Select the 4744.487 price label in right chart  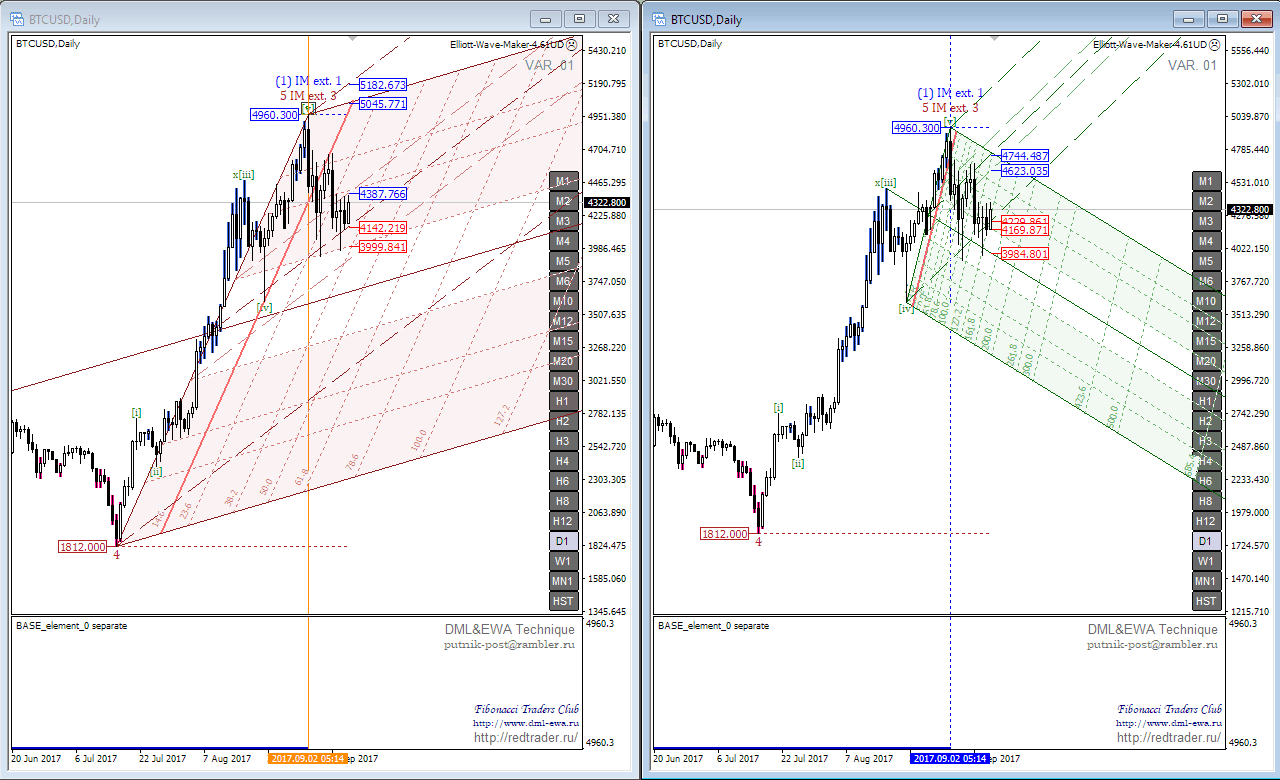[x=1025, y=156]
